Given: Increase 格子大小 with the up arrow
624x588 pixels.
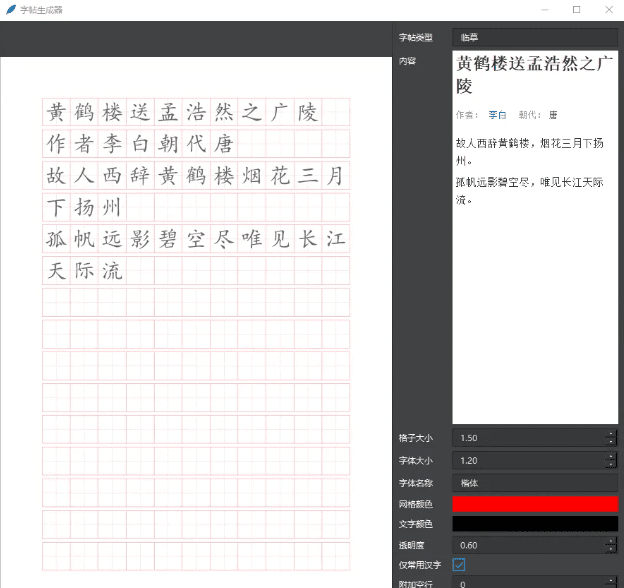Looking at the screenshot, I should tap(611, 433).
